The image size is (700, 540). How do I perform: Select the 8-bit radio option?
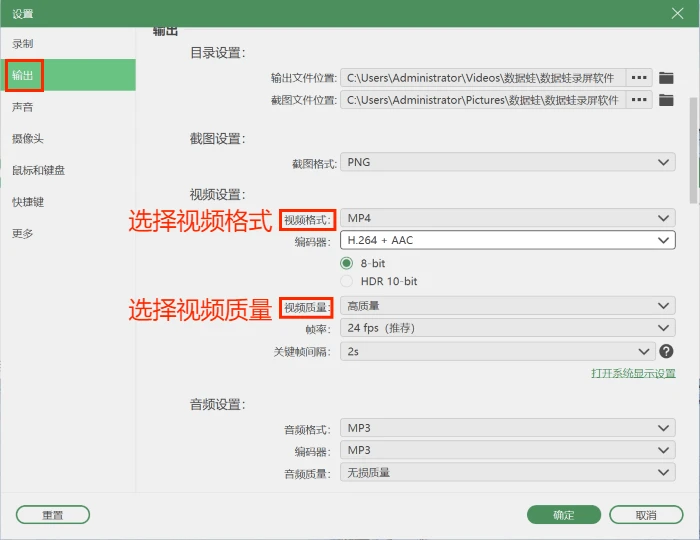[346, 263]
